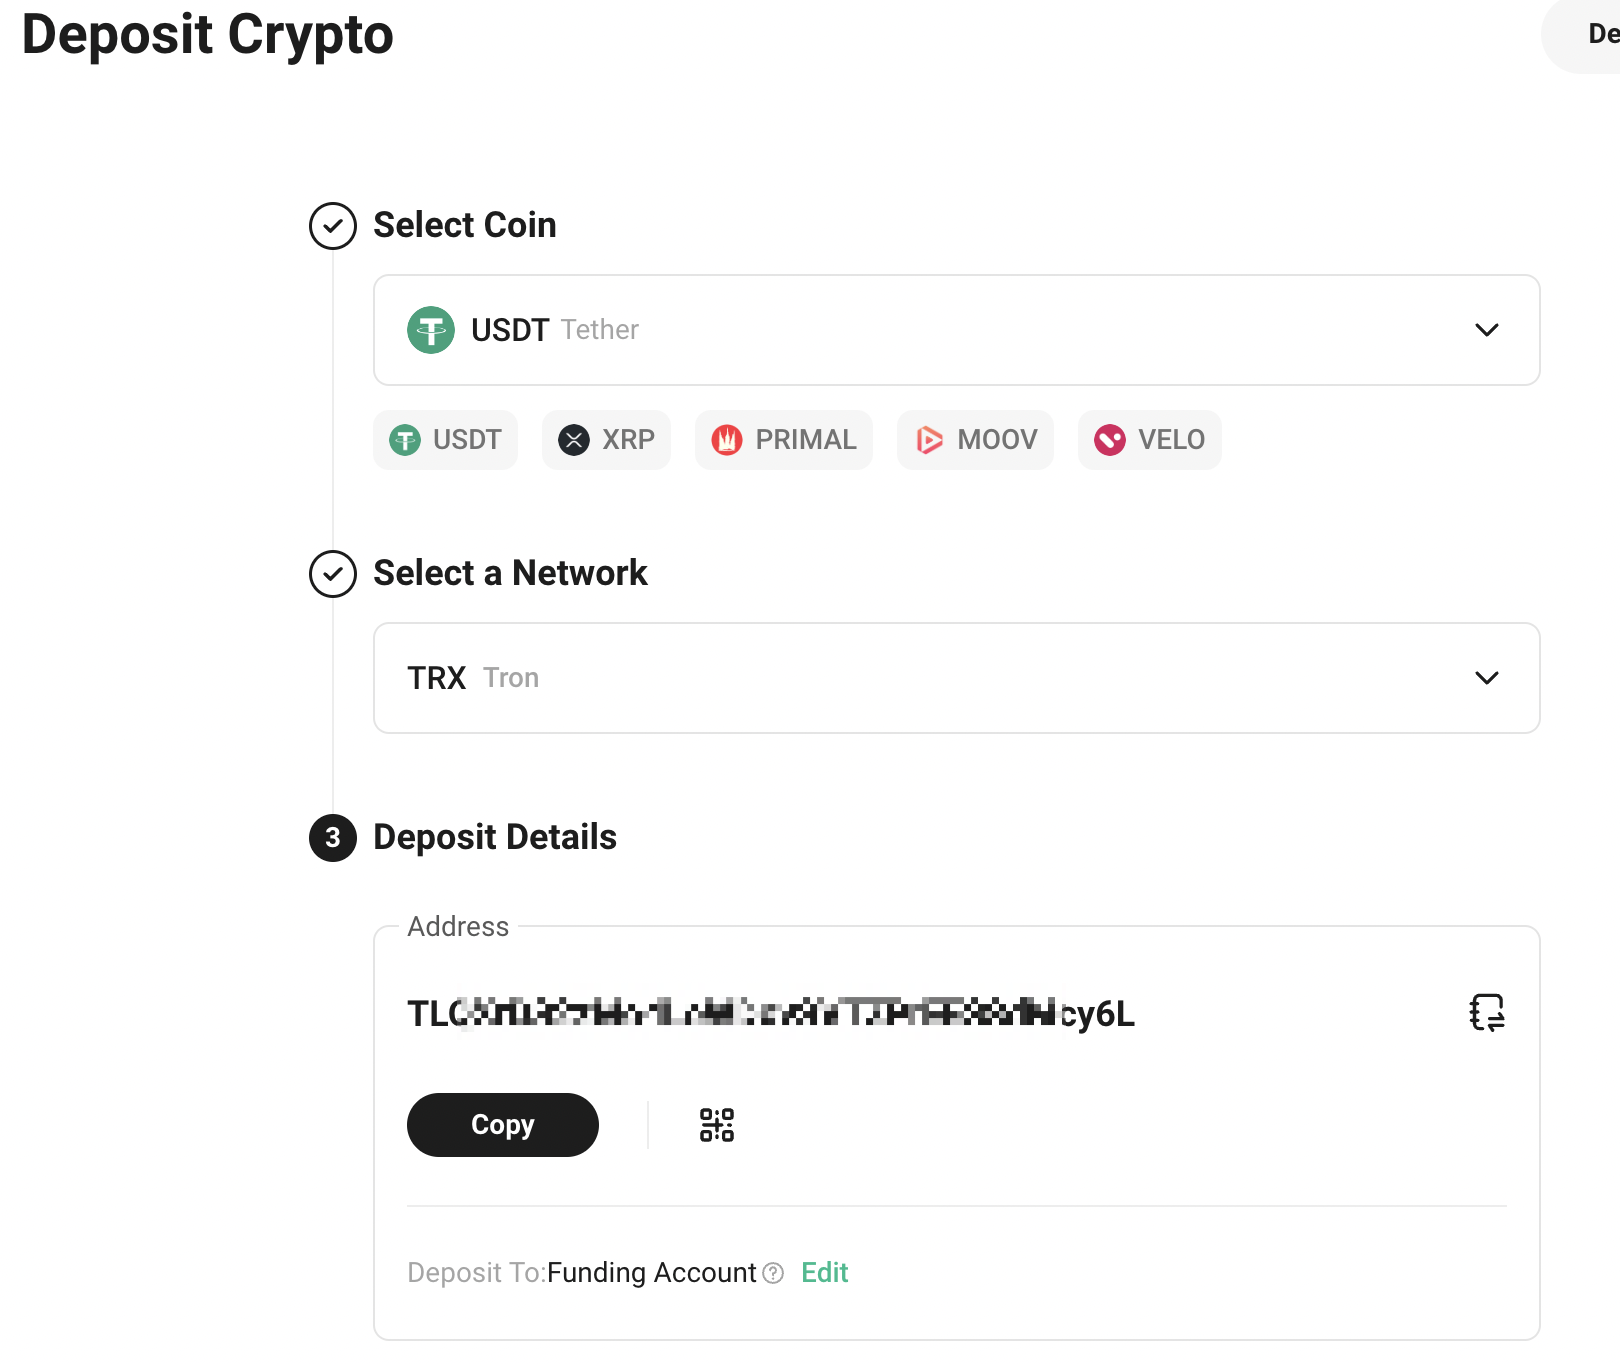The height and width of the screenshot is (1364, 1620).
Task: Show the deposit address QR code
Action: (x=716, y=1125)
